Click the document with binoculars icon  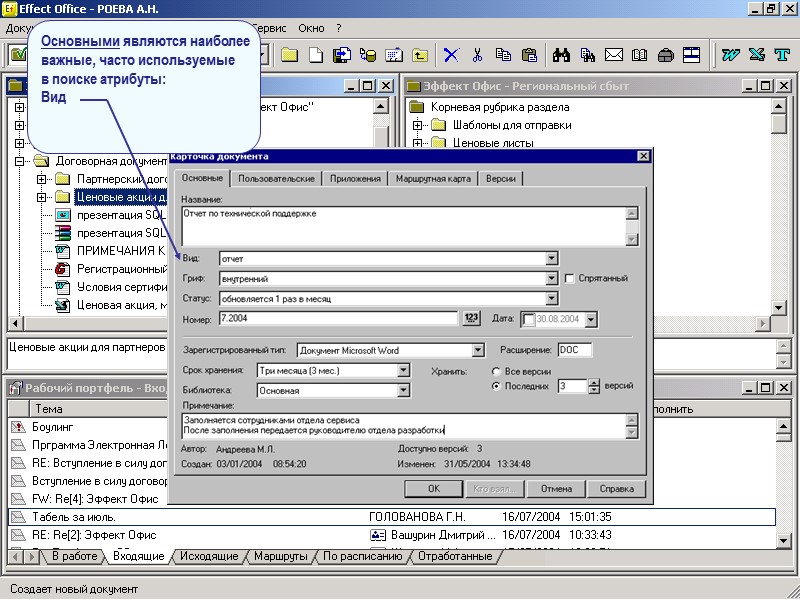[587, 55]
